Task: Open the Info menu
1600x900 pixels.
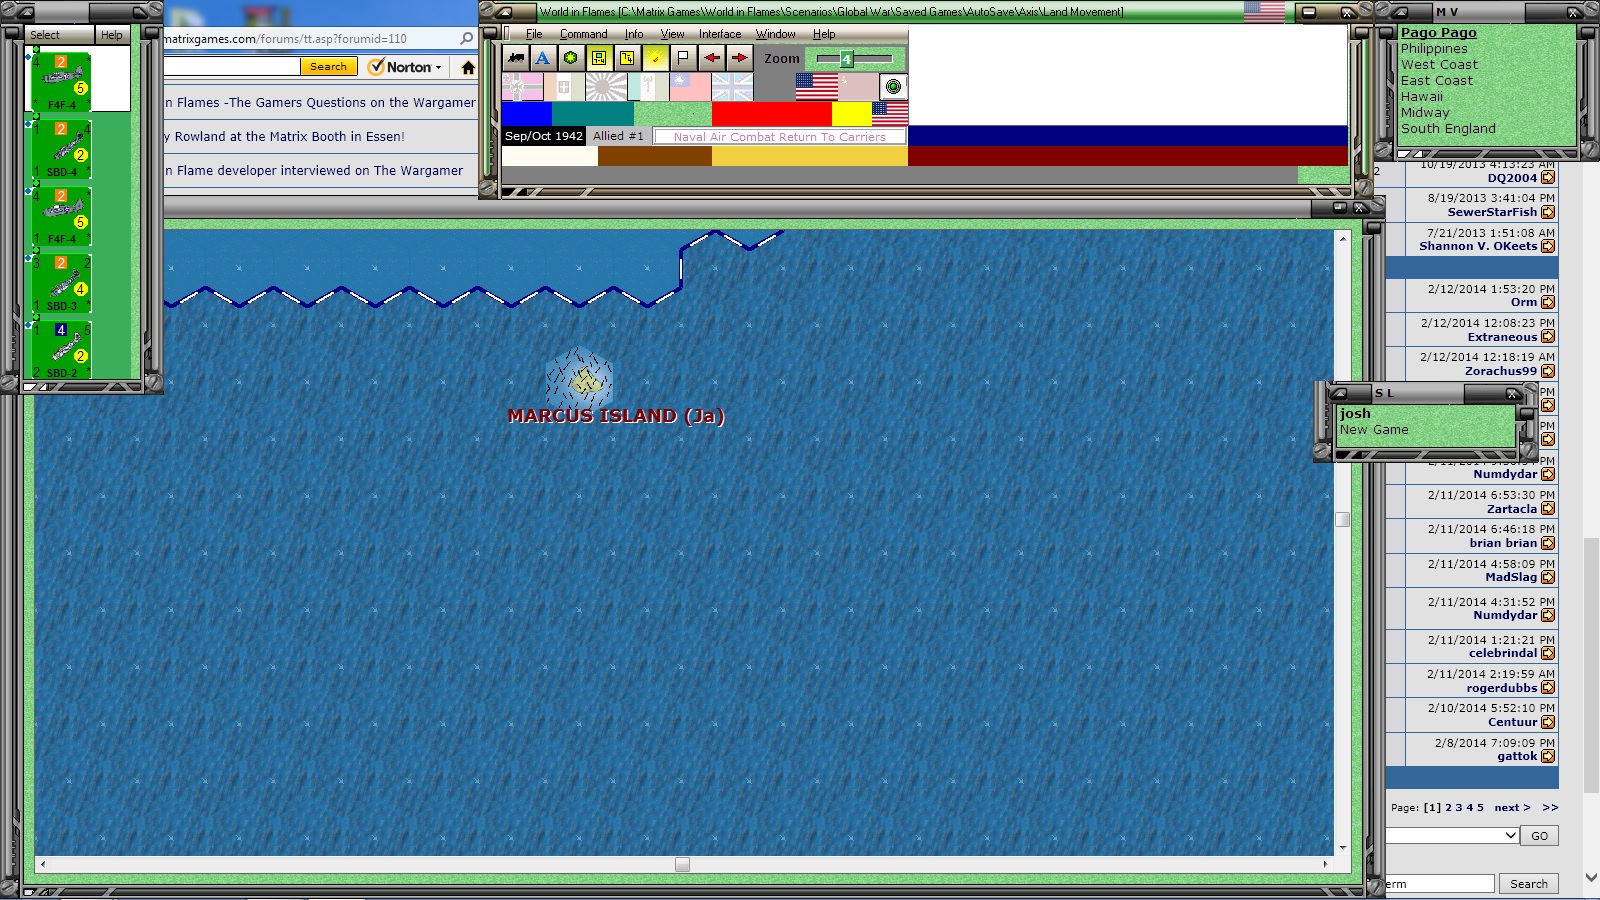Action: 634,34
